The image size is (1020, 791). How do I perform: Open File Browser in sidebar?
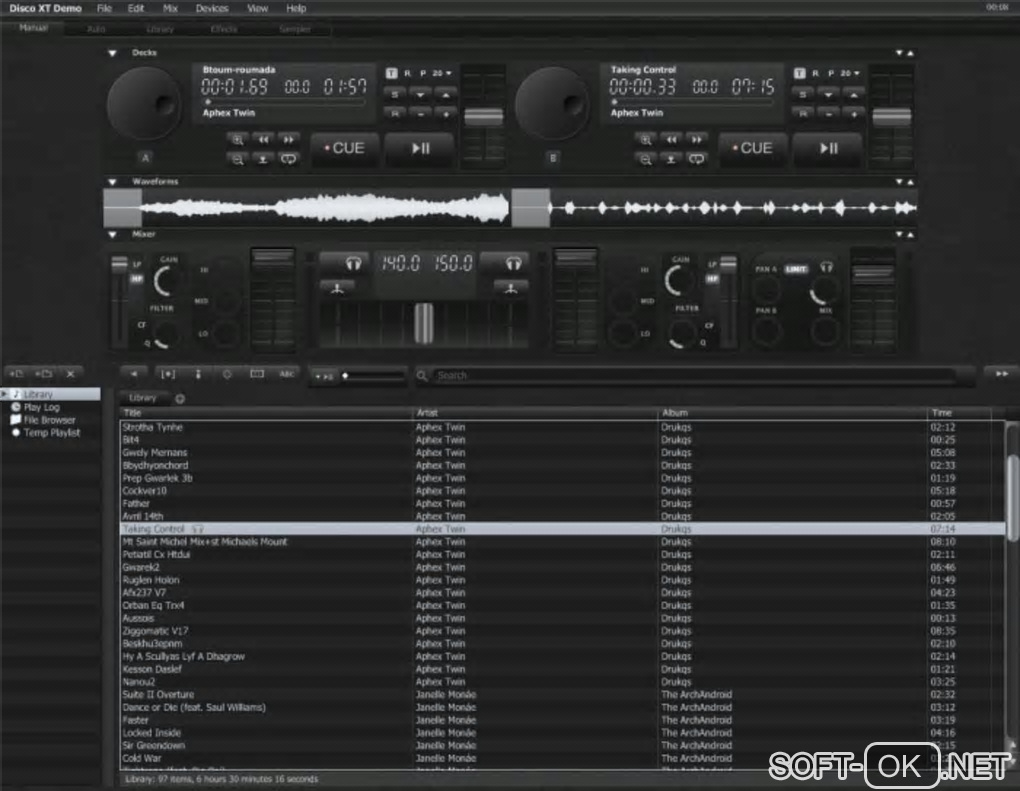click(49, 420)
